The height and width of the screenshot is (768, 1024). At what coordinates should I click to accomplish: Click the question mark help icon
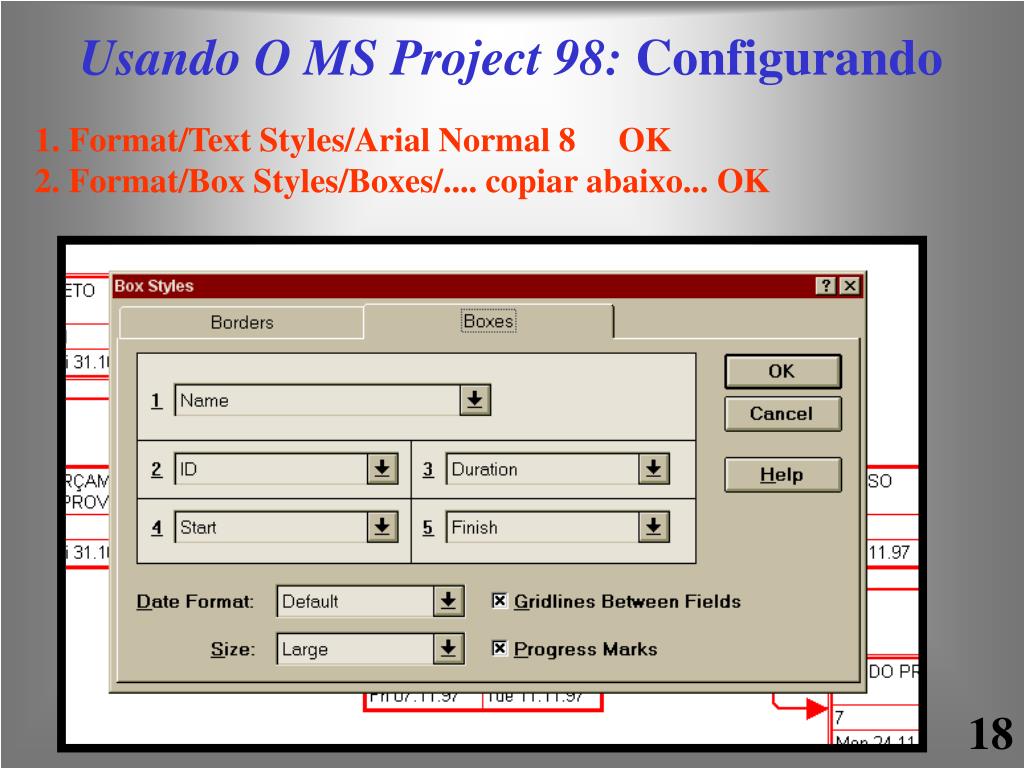pos(826,285)
